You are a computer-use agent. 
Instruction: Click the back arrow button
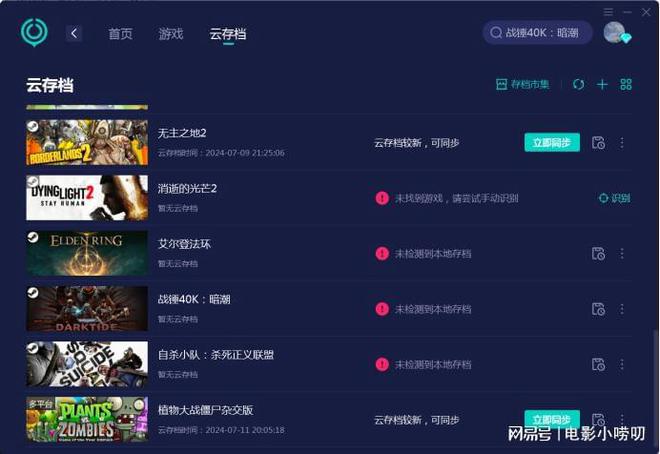tap(74, 33)
